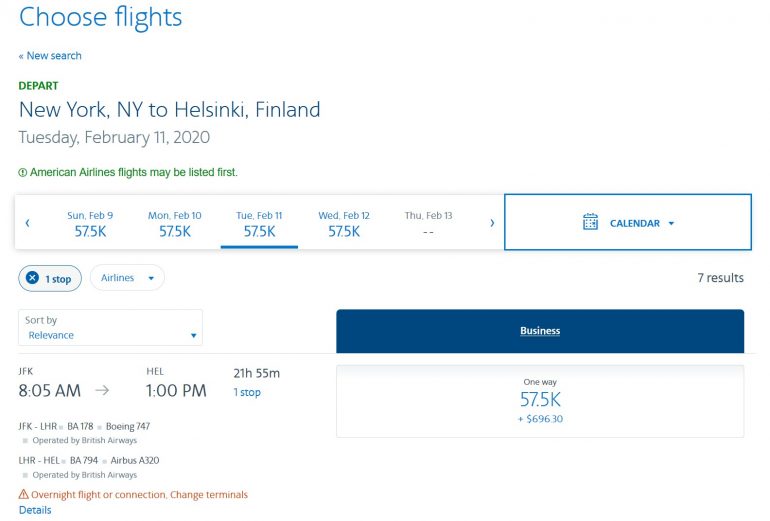Open the 1 stop flight link
The height and width of the screenshot is (521, 770).
[x=247, y=392]
